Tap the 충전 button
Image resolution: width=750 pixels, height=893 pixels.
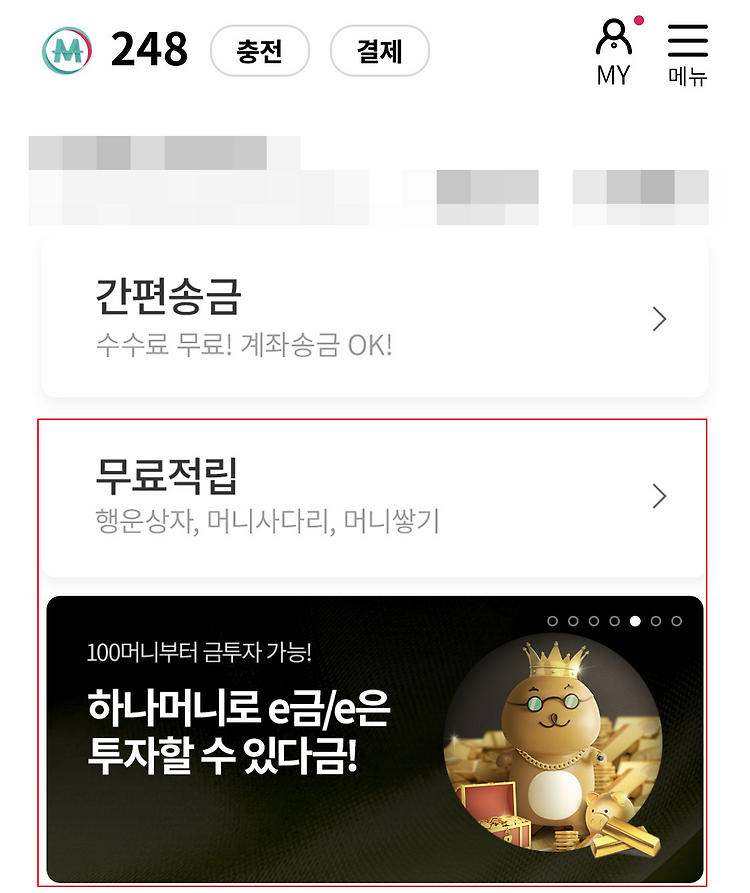tap(260, 51)
